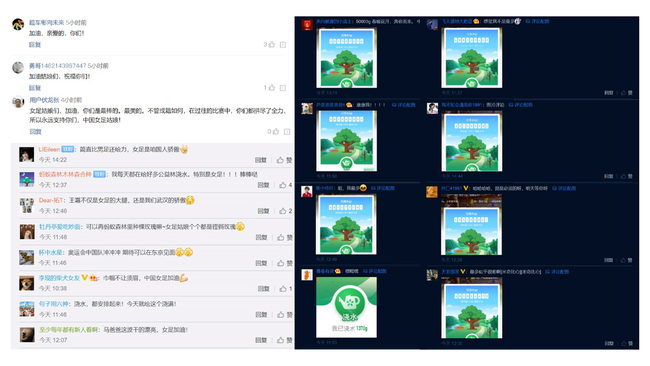Open the square icon beside 1 like

click(x=283, y=88)
